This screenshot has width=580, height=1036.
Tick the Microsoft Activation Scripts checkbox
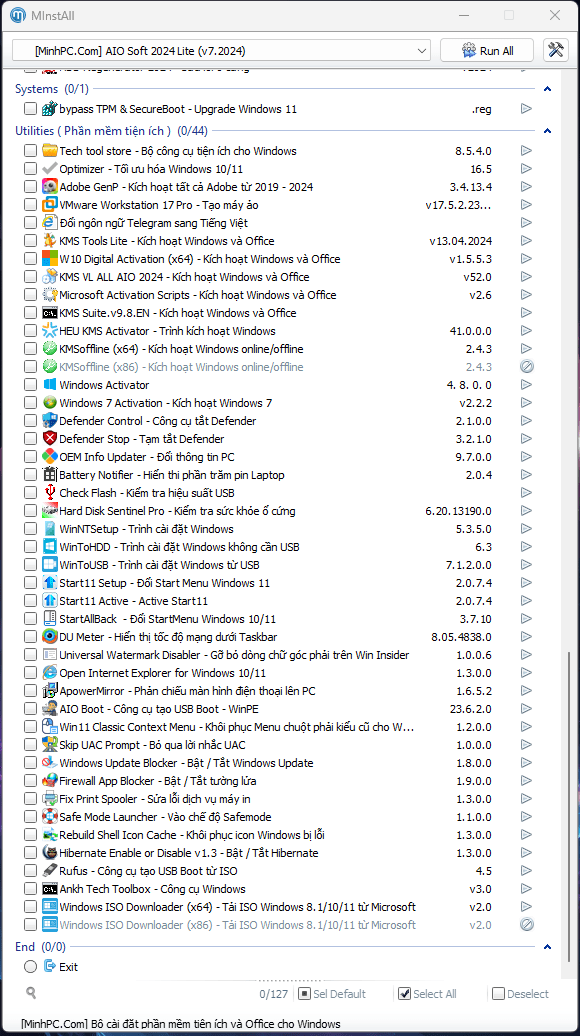click(30, 295)
